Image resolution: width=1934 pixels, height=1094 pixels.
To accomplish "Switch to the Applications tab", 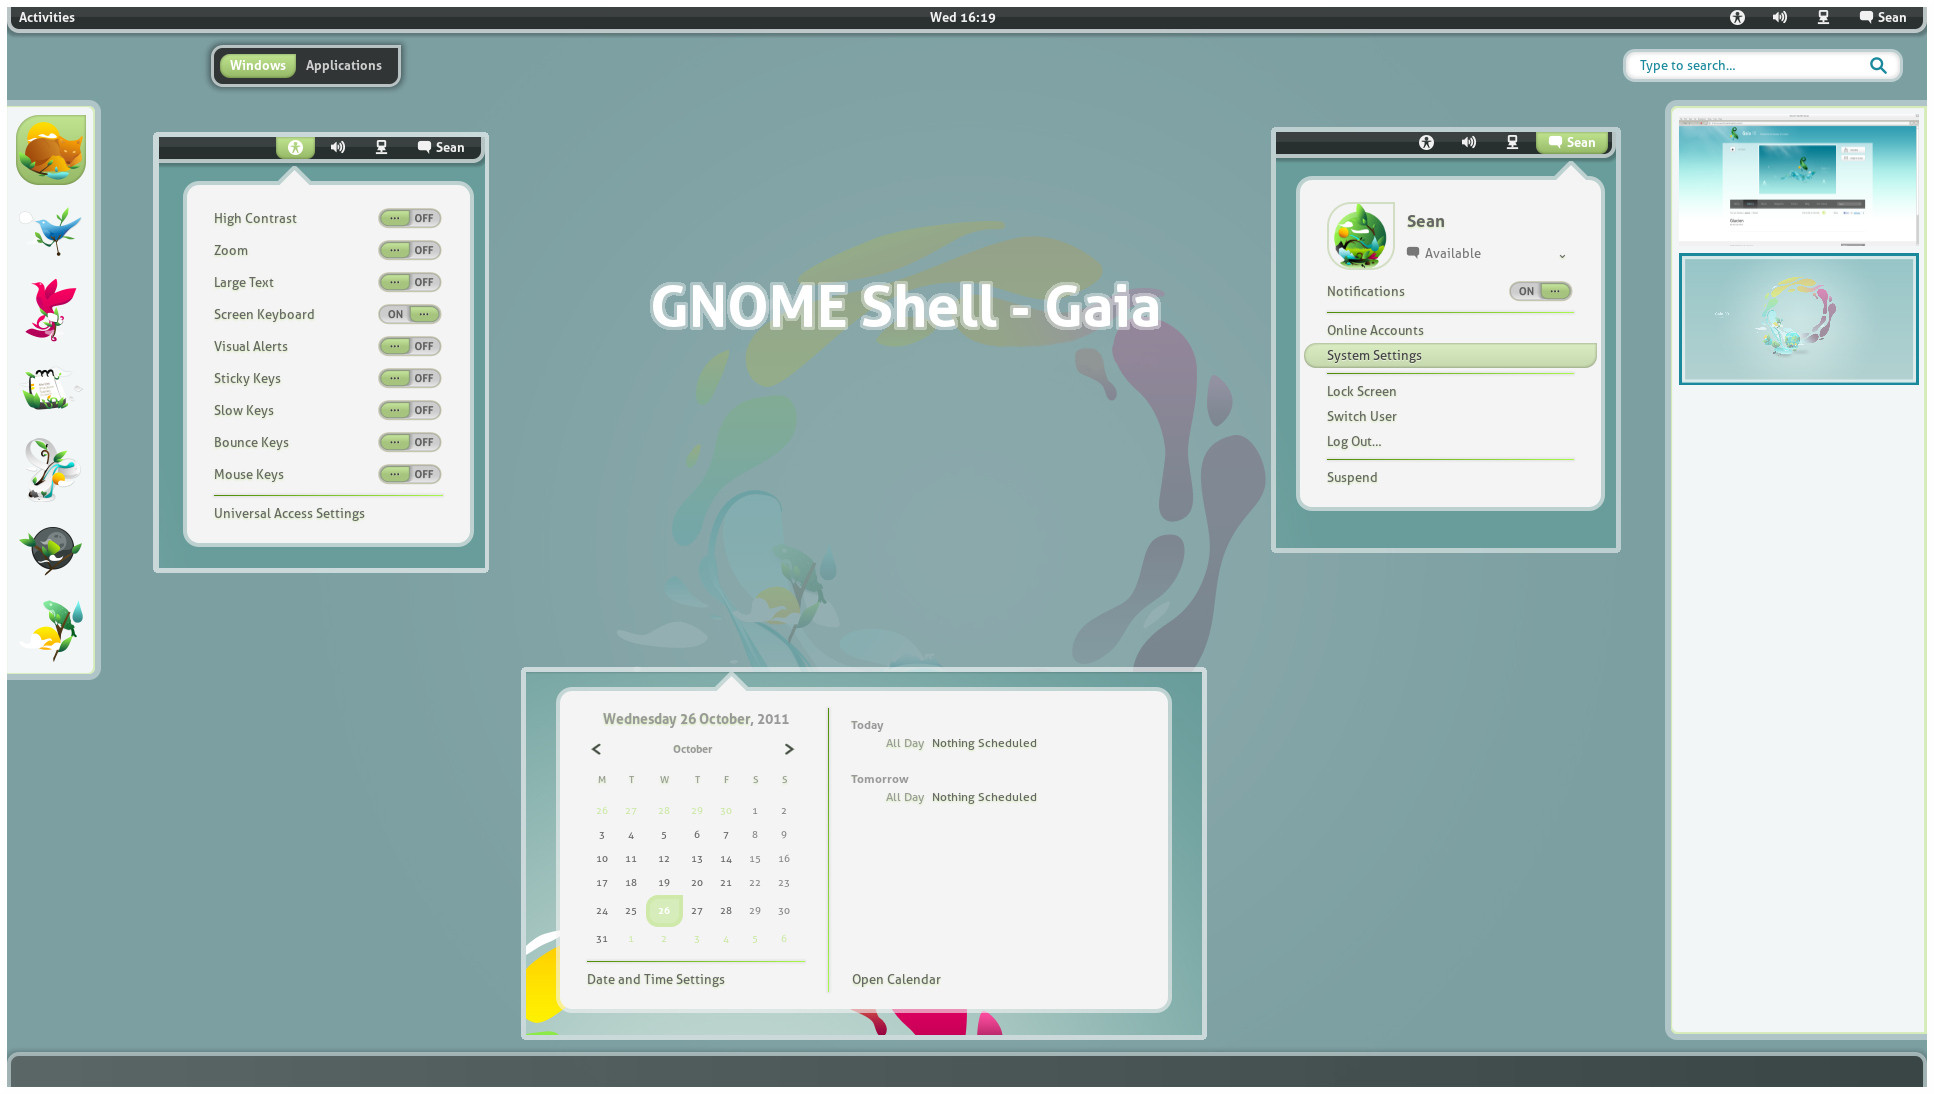I will click(344, 65).
